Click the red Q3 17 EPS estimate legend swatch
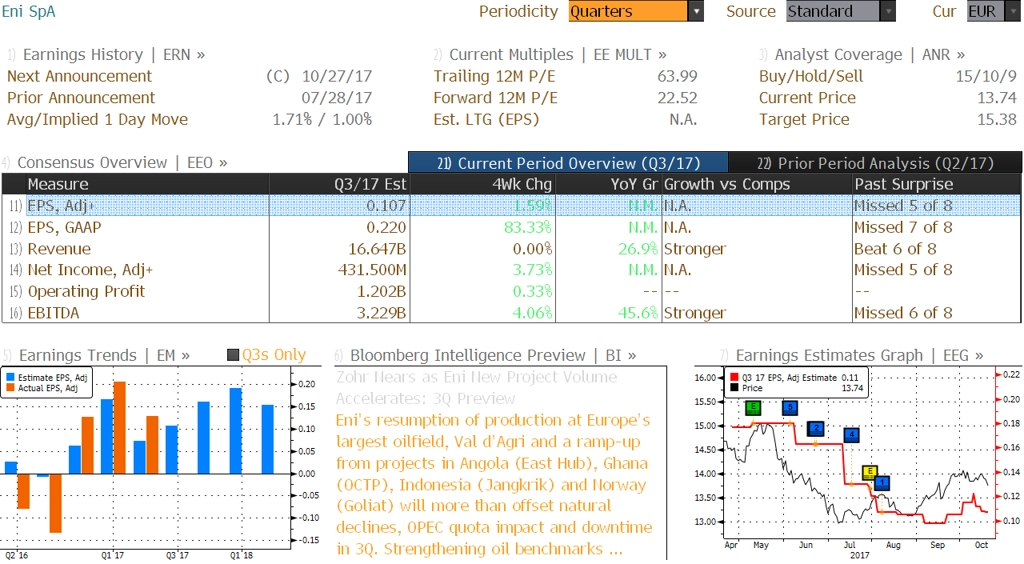 pyautogui.click(x=735, y=377)
